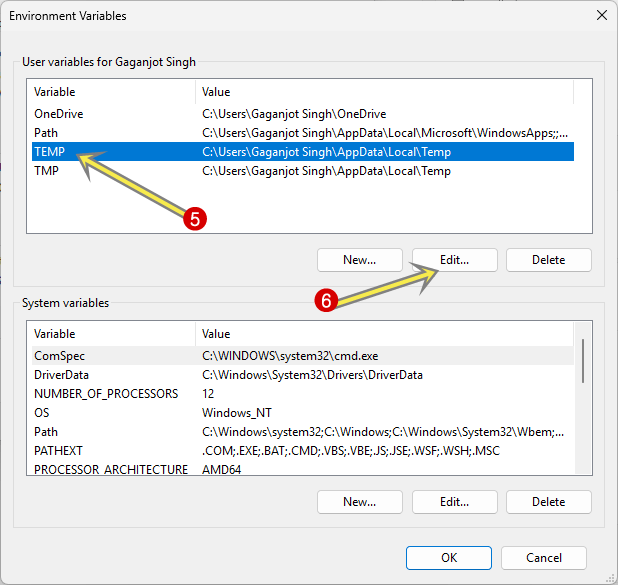Click the Windows_NT value
This screenshot has width=618, height=585.
(x=237, y=412)
